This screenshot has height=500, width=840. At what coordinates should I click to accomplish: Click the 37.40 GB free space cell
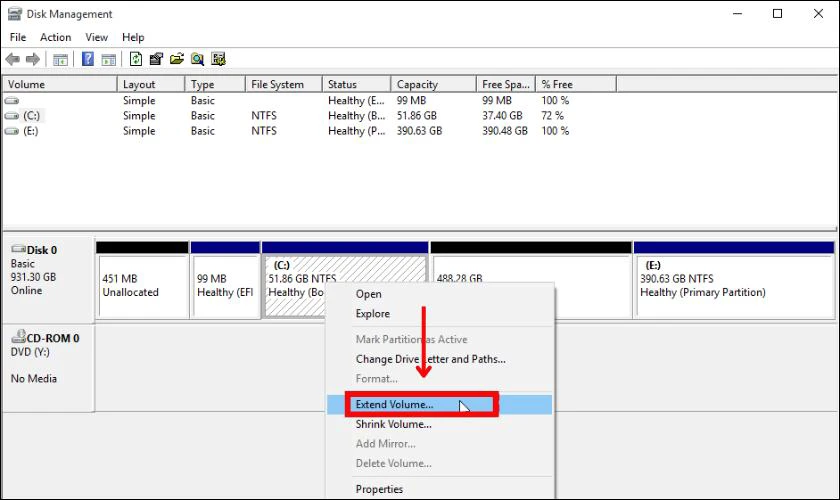502,116
